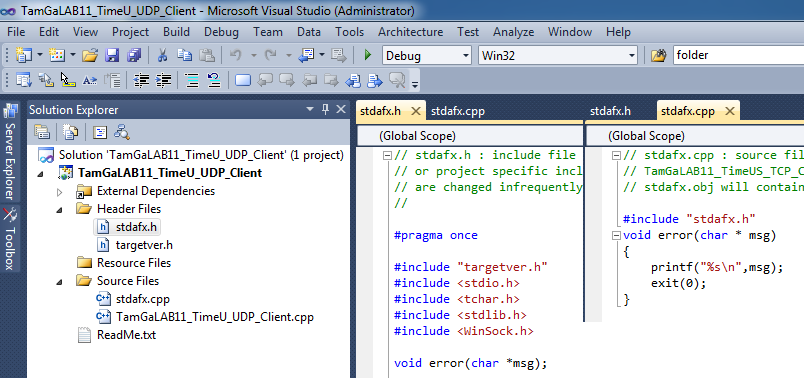Go to next bookmark icon

coord(287,80)
